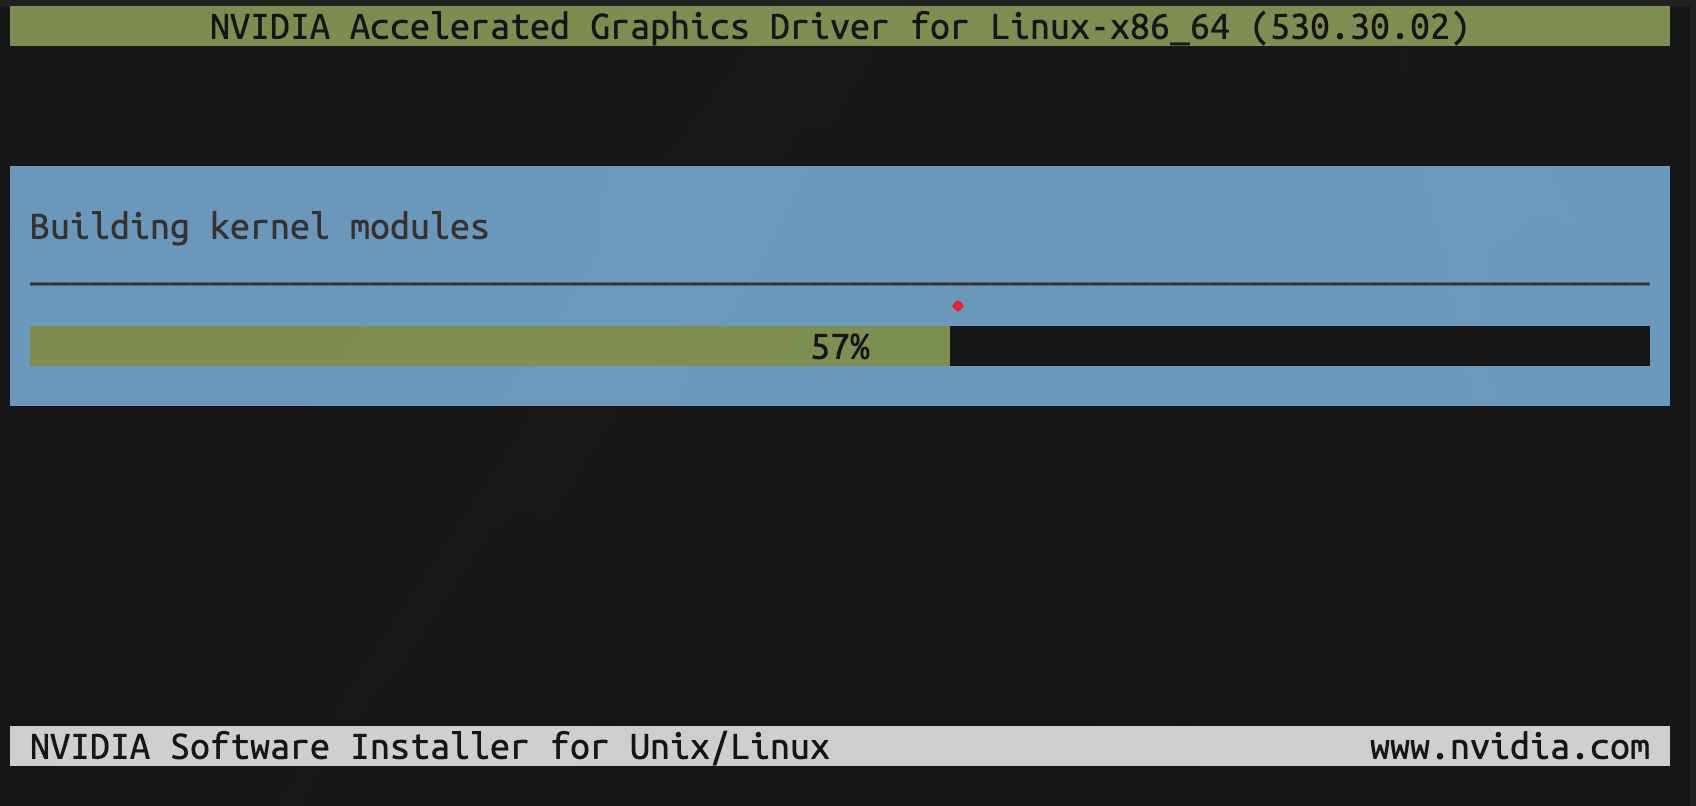Open the www.nvidia.com link in footer
The image size is (1696, 806).
pyautogui.click(x=1509, y=747)
